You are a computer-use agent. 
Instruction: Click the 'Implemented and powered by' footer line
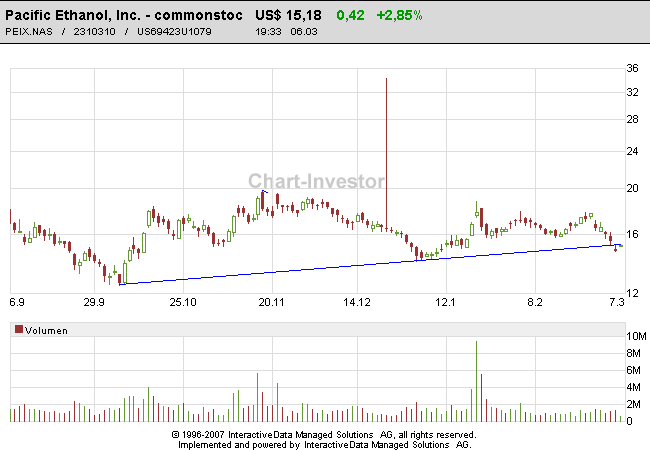(325, 445)
